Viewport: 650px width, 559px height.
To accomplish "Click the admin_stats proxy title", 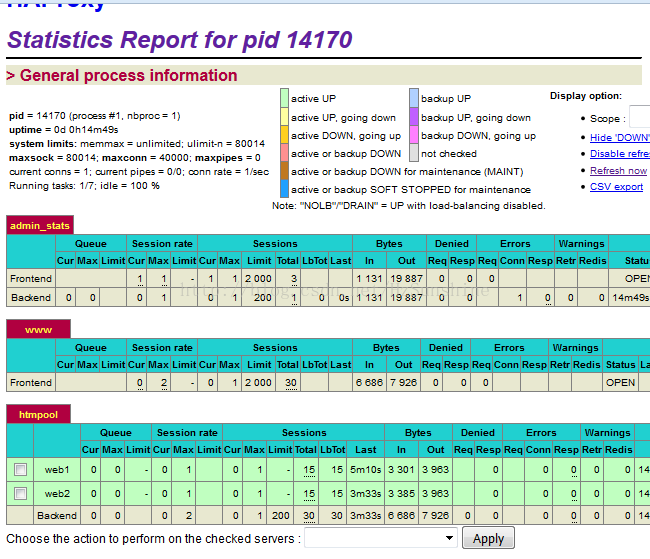I will [40, 226].
